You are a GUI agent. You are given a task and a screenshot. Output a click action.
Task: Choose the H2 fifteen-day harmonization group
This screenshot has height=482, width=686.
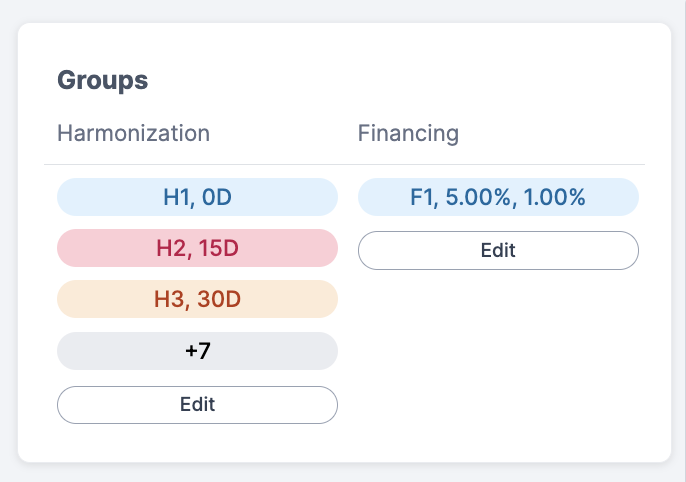(x=197, y=248)
